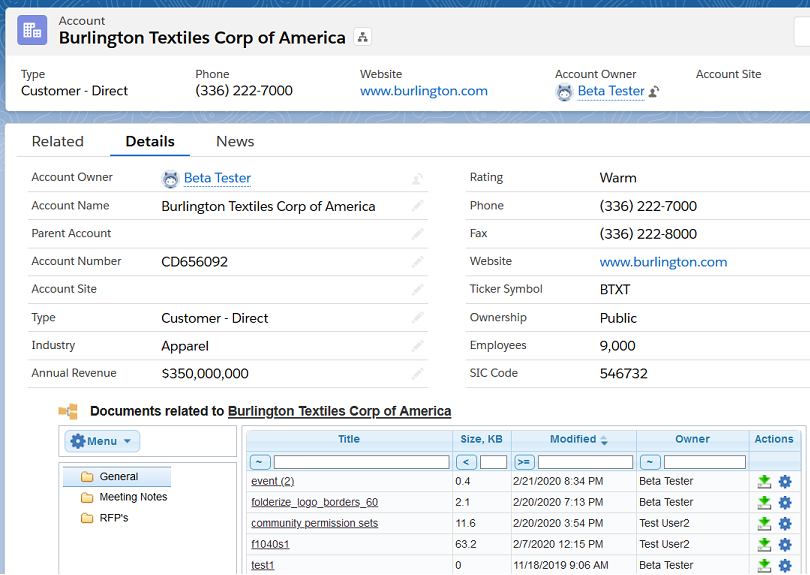This screenshot has width=810, height=575.
Task: Change the Modified filter >= operator
Action: [524, 462]
